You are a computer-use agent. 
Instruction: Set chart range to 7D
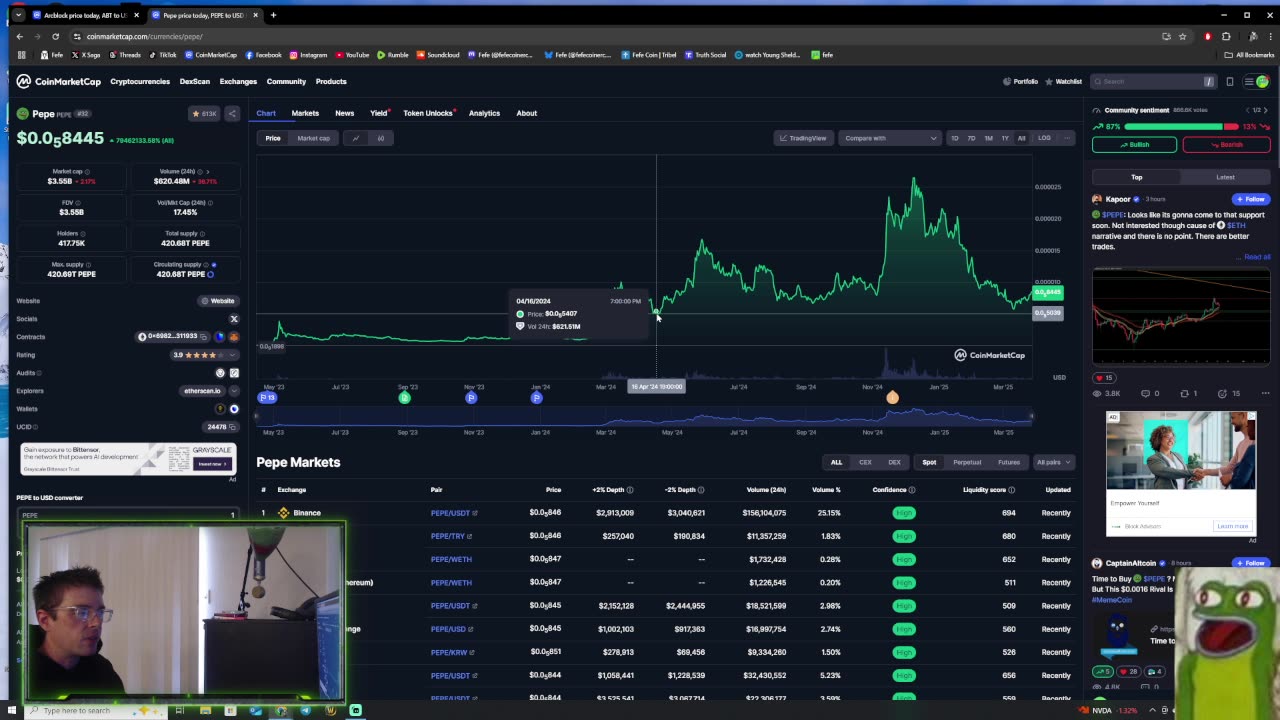click(971, 138)
